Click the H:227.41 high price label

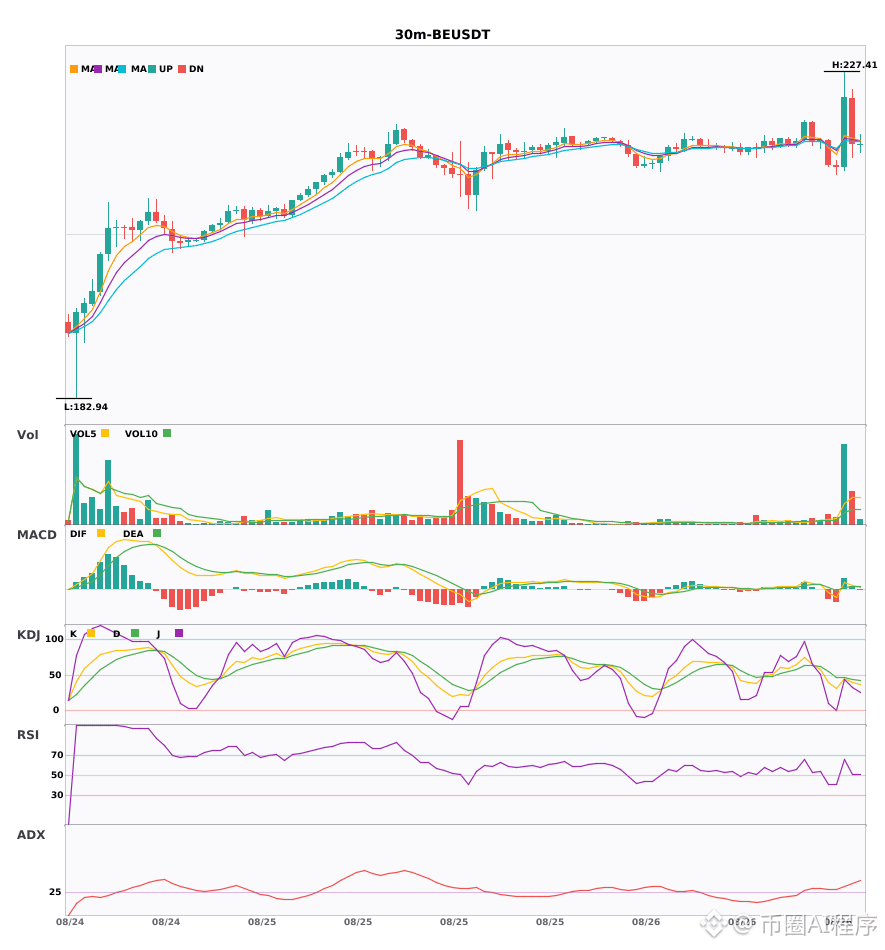(854, 65)
